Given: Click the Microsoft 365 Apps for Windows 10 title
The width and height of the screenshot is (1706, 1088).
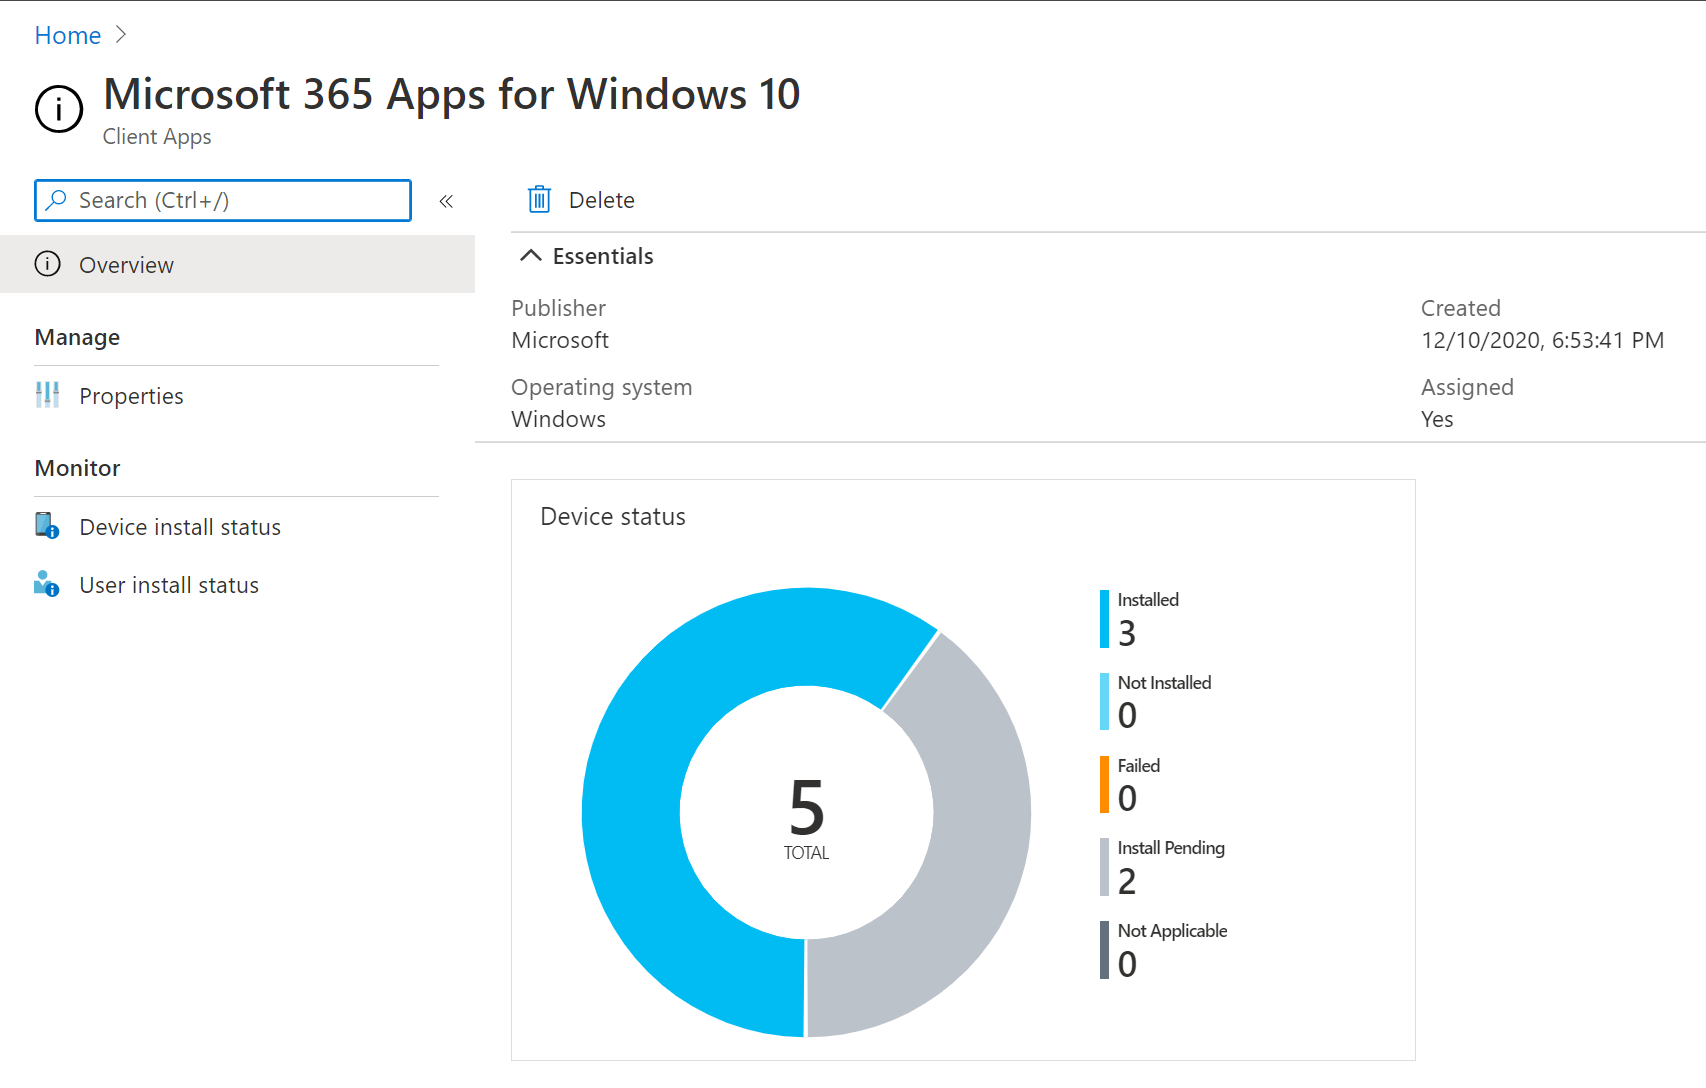Looking at the screenshot, I should [x=452, y=95].
